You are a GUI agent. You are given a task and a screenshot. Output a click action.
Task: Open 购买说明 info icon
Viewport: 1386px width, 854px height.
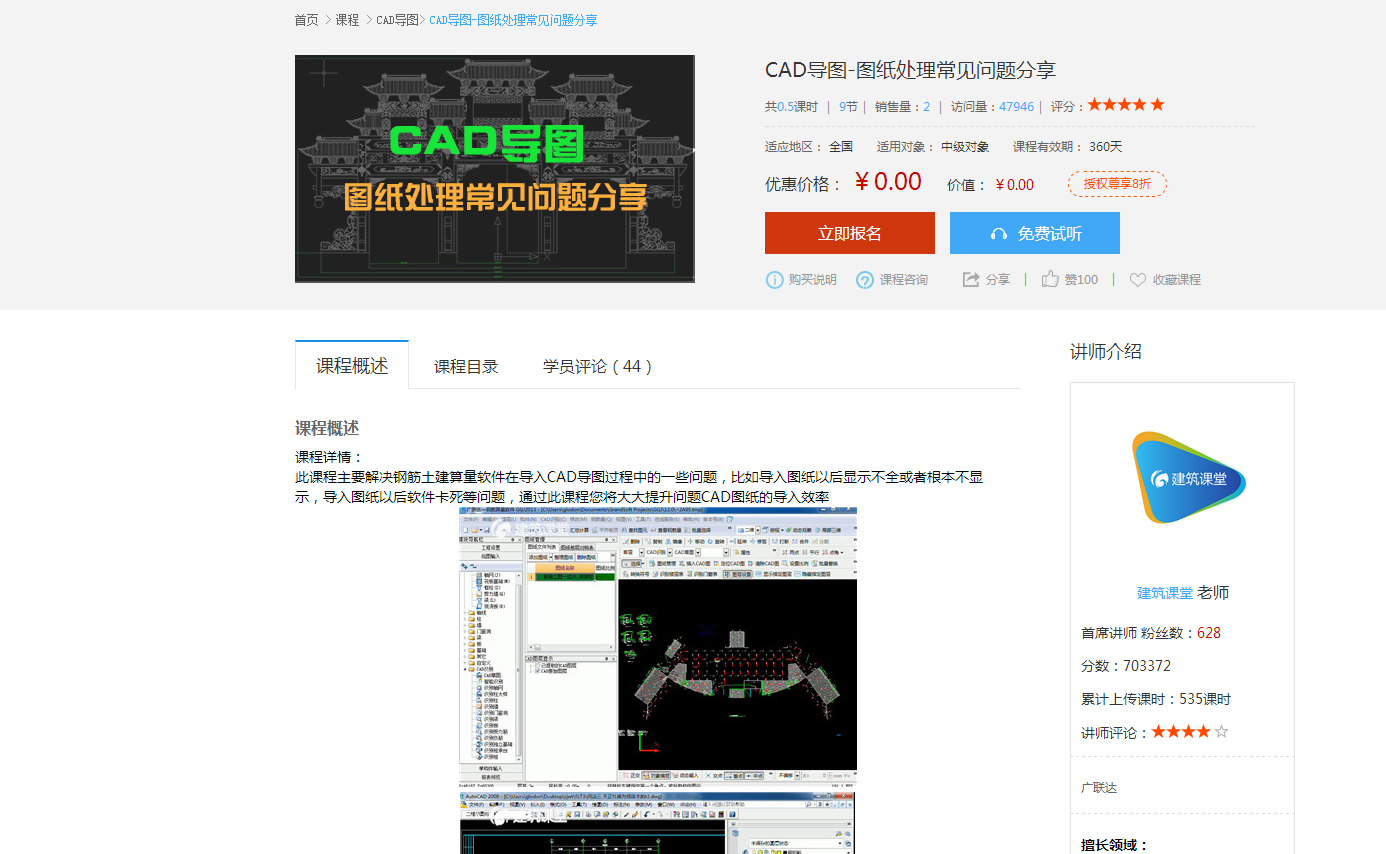(774, 280)
